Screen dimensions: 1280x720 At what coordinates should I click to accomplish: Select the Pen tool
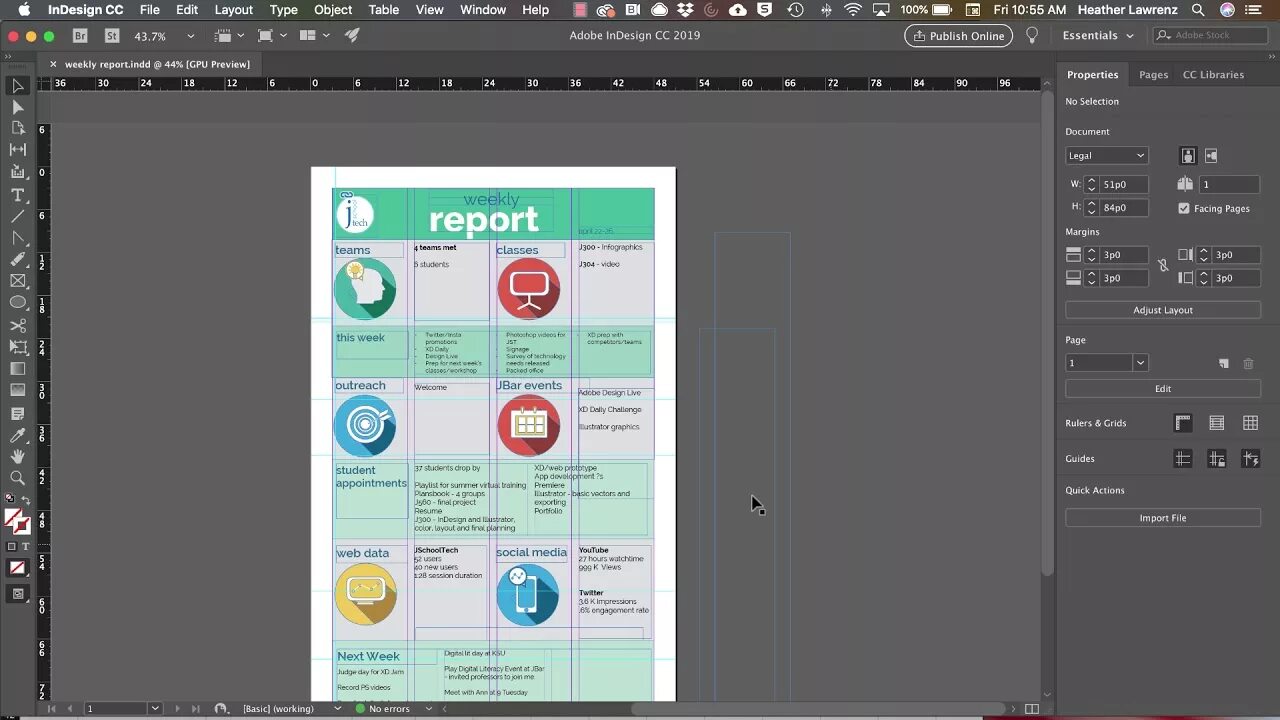17,238
